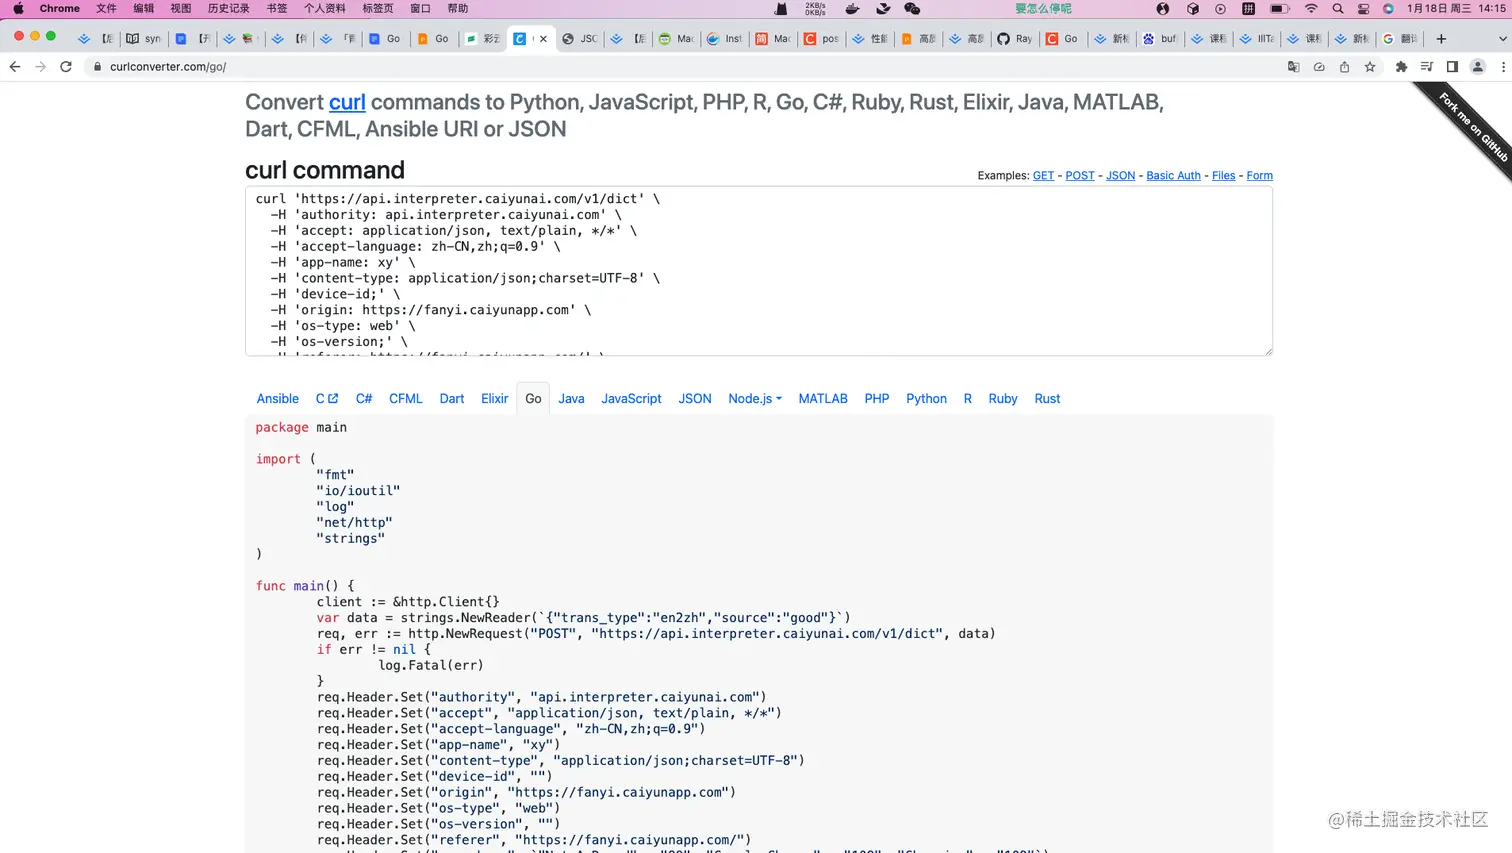The height and width of the screenshot is (853, 1512).
Task: Close the active curlconverter tab
Action: tap(543, 39)
